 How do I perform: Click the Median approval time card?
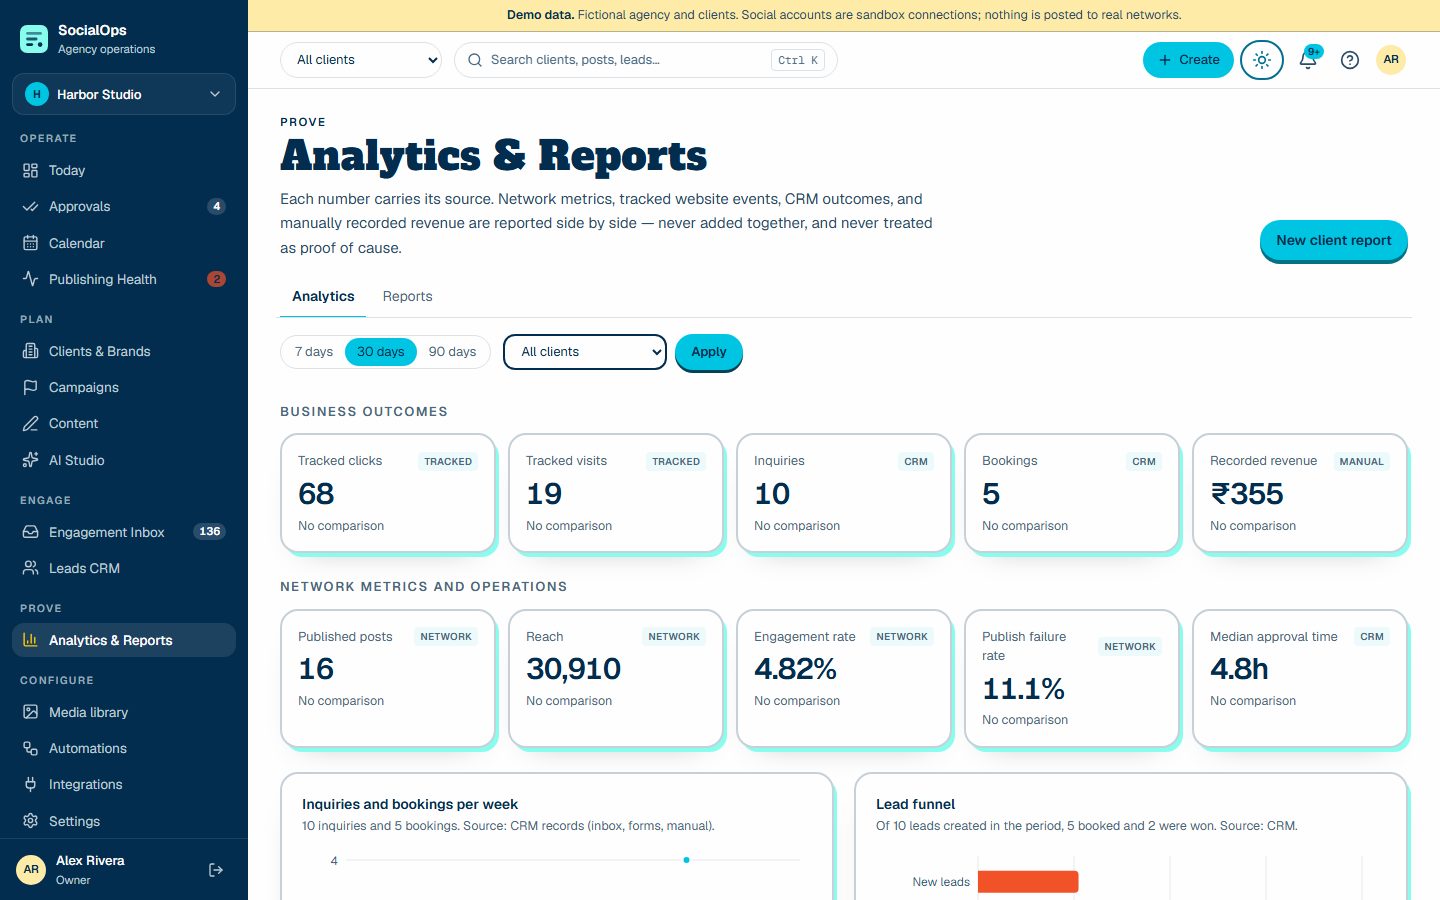(x=1300, y=678)
